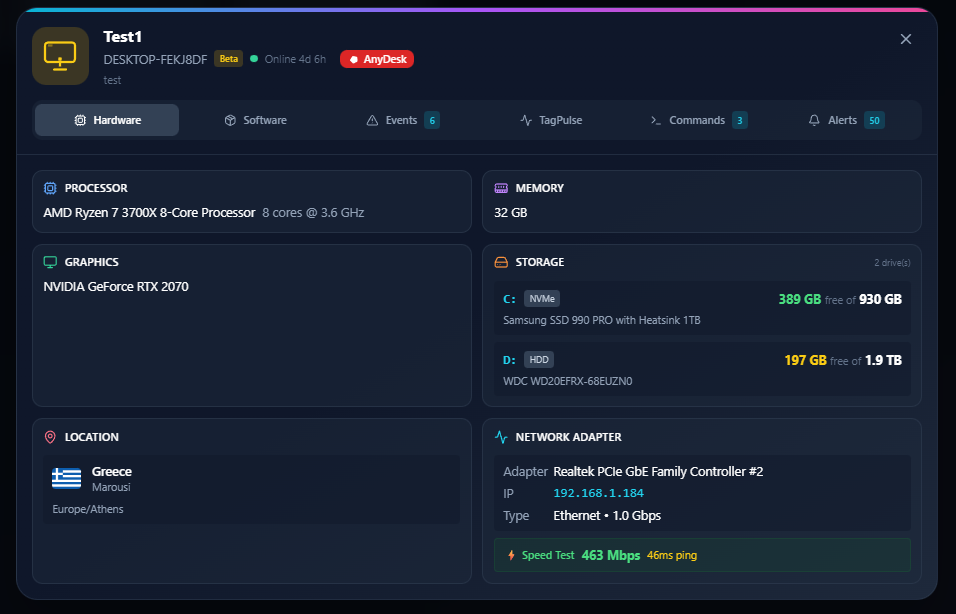Launch AnyDesk remote connection
Screen dimensions: 956x614
377,59
